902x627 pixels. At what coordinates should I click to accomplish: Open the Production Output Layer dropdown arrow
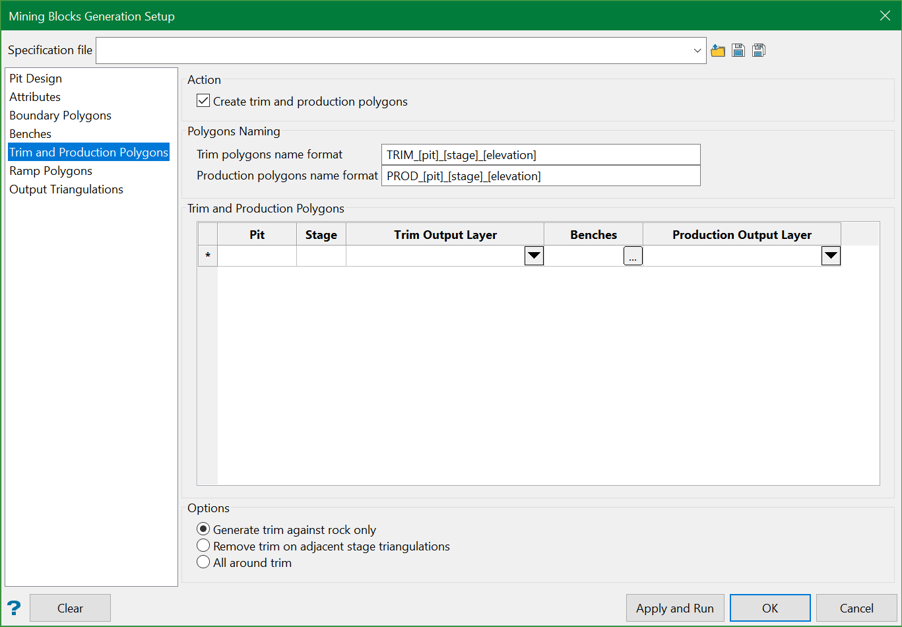(x=830, y=256)
